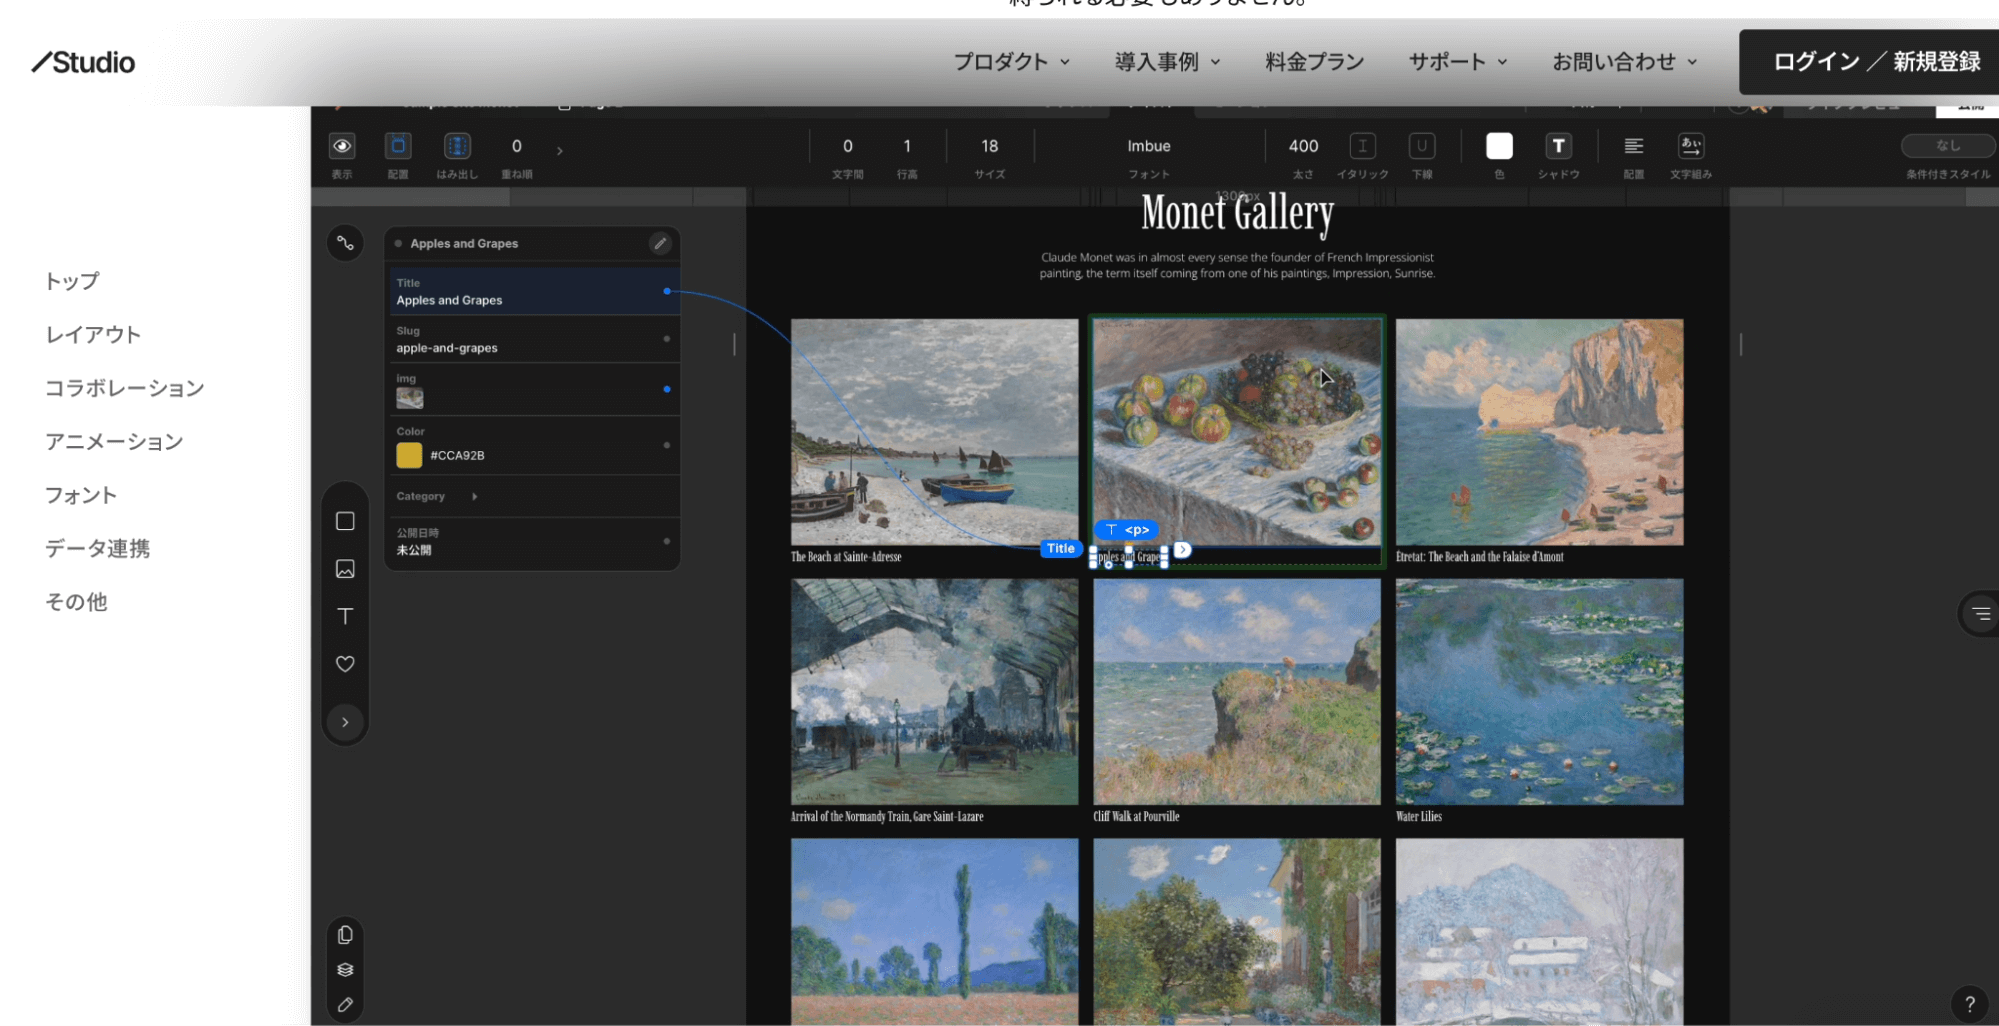This screenshot has height=1026, width=1999.
Task: Open the text shadow (シャドウ) setting
Action: pos(1558,147)
